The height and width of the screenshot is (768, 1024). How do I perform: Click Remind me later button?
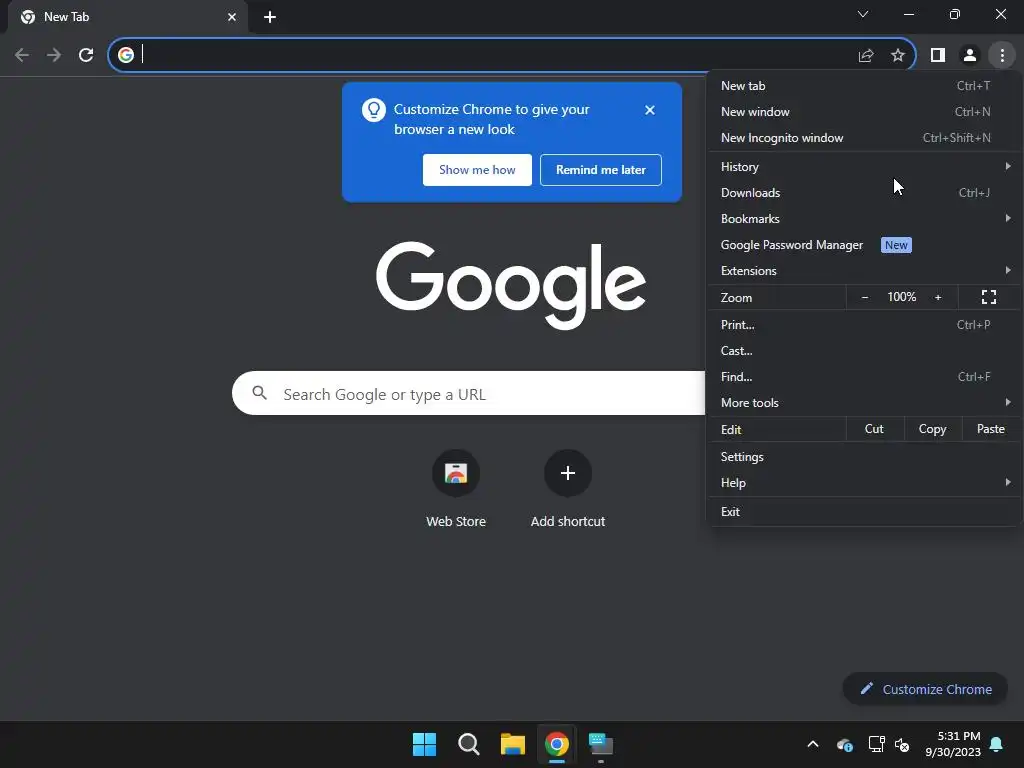(601, 170)
